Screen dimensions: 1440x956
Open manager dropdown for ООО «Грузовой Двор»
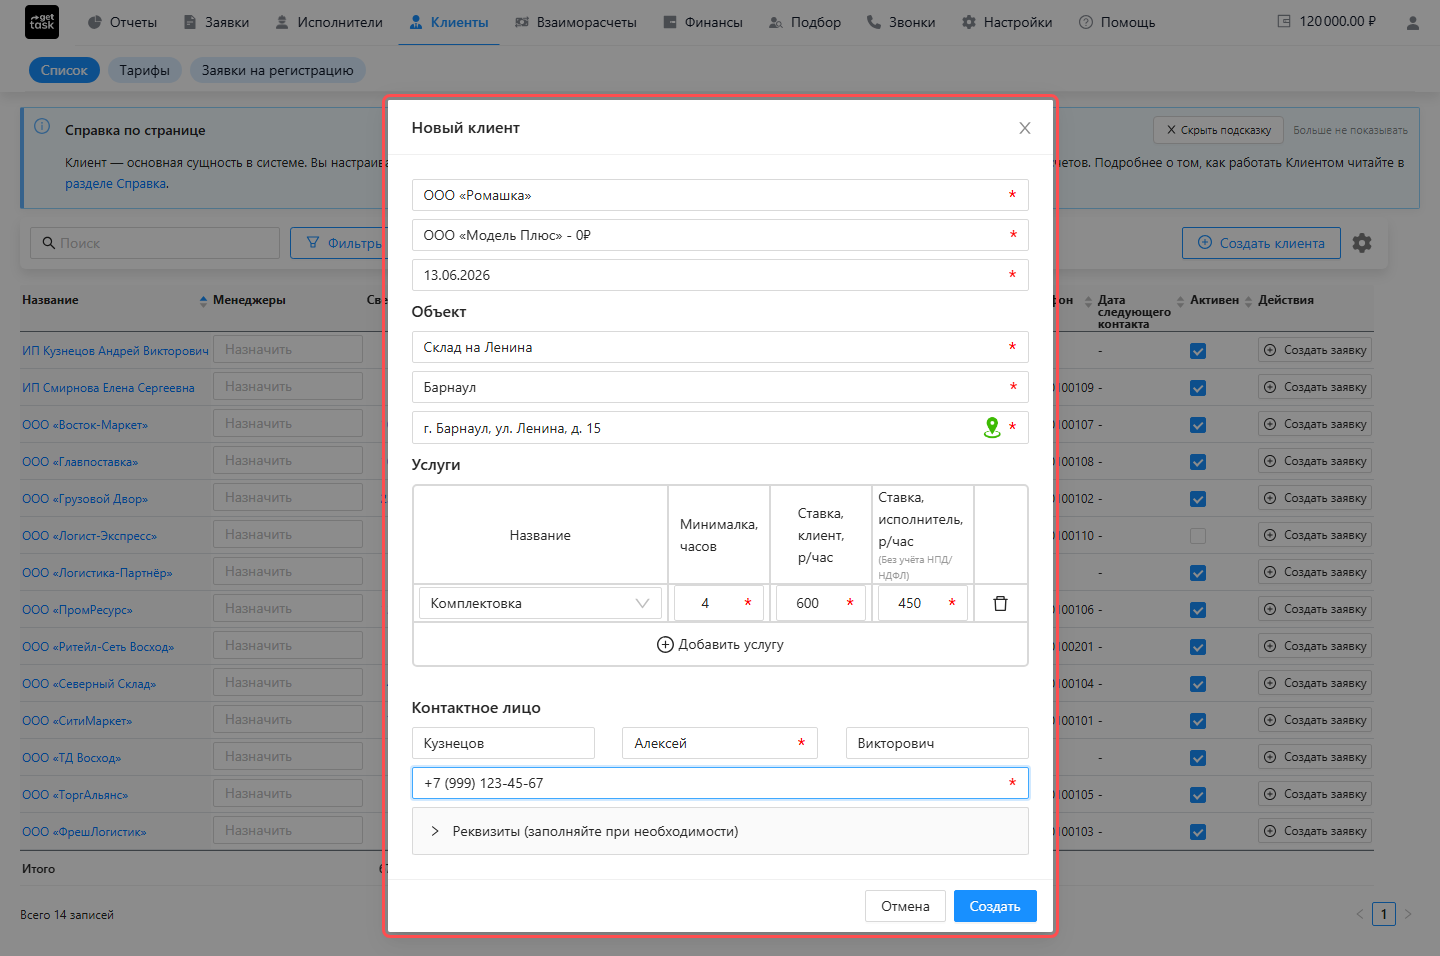(x=288, y=498)
